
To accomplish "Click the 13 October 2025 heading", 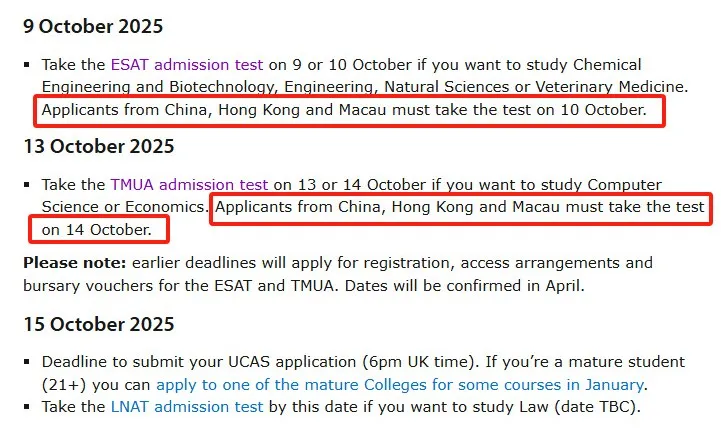I will point(99,146).
